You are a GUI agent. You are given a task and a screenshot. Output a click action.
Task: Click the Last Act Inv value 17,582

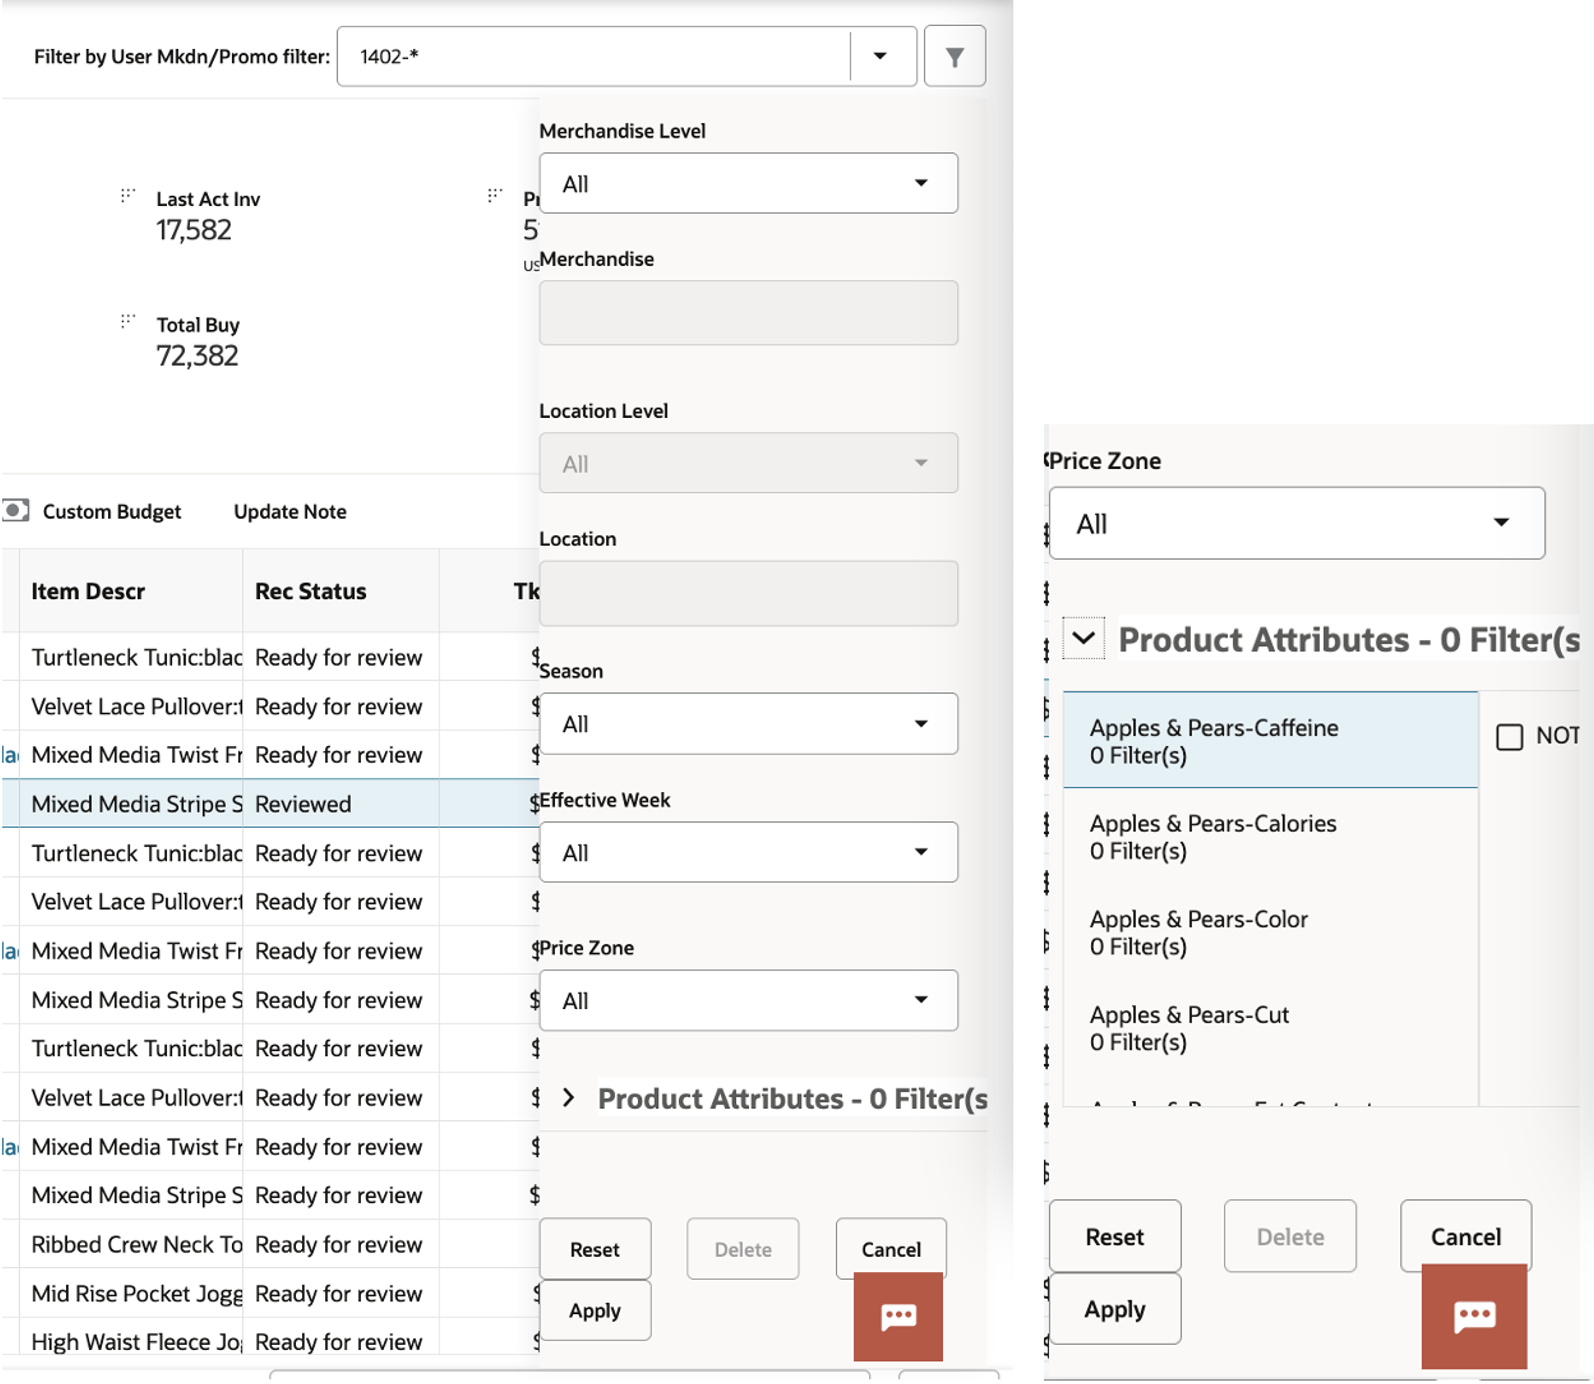coord(194,230)
